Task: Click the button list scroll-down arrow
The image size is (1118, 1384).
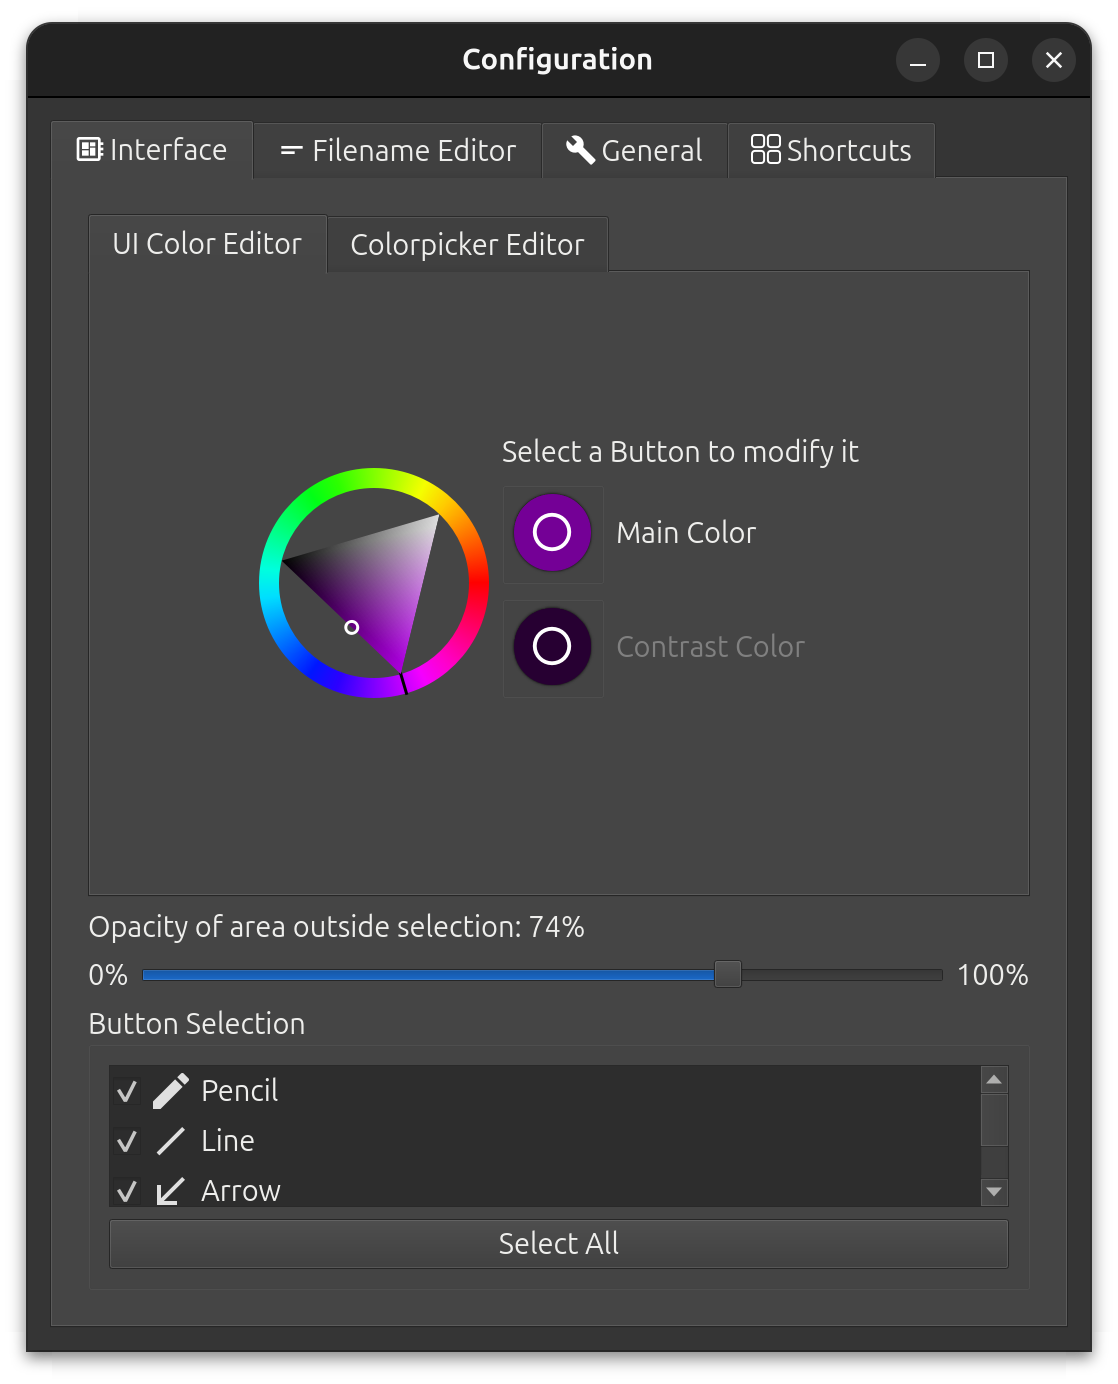Action: pos(994,1191)
